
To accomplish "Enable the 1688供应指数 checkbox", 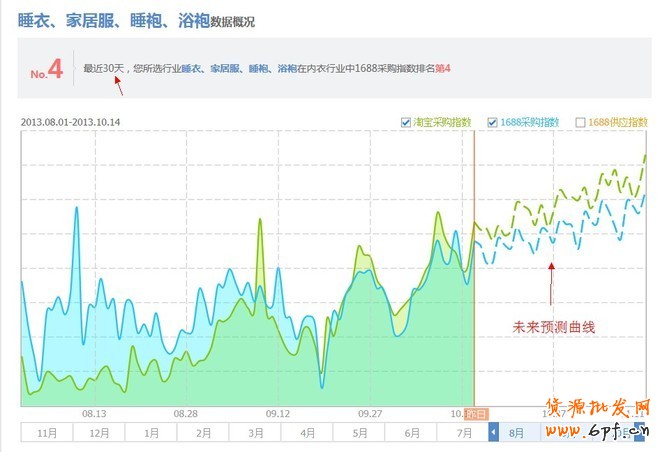I will (581, 123).
